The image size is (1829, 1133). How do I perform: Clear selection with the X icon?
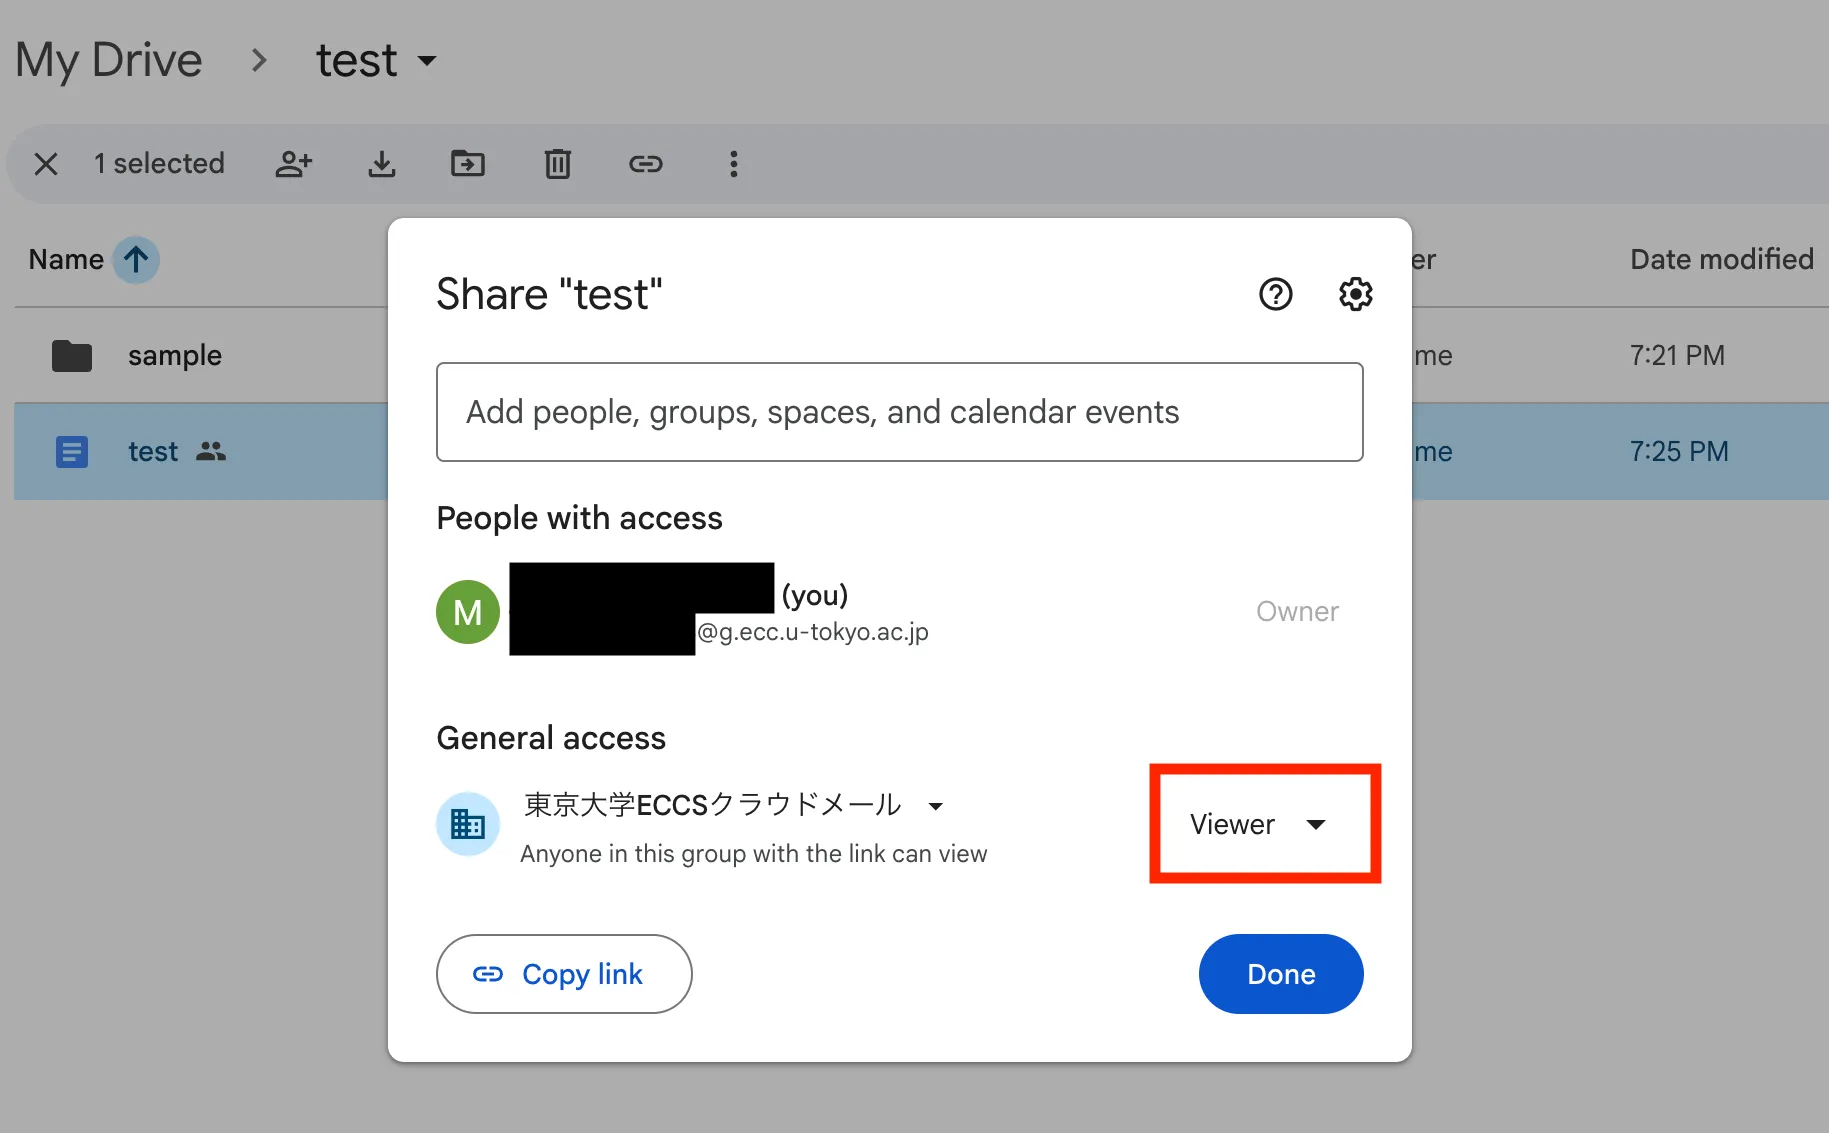46,163
